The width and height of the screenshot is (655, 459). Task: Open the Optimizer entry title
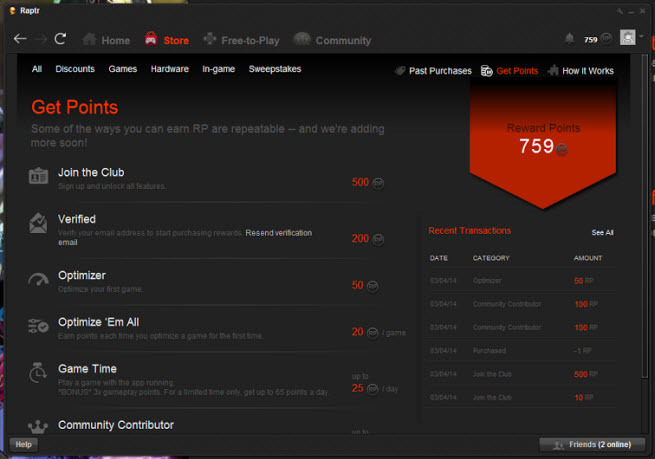82,276
